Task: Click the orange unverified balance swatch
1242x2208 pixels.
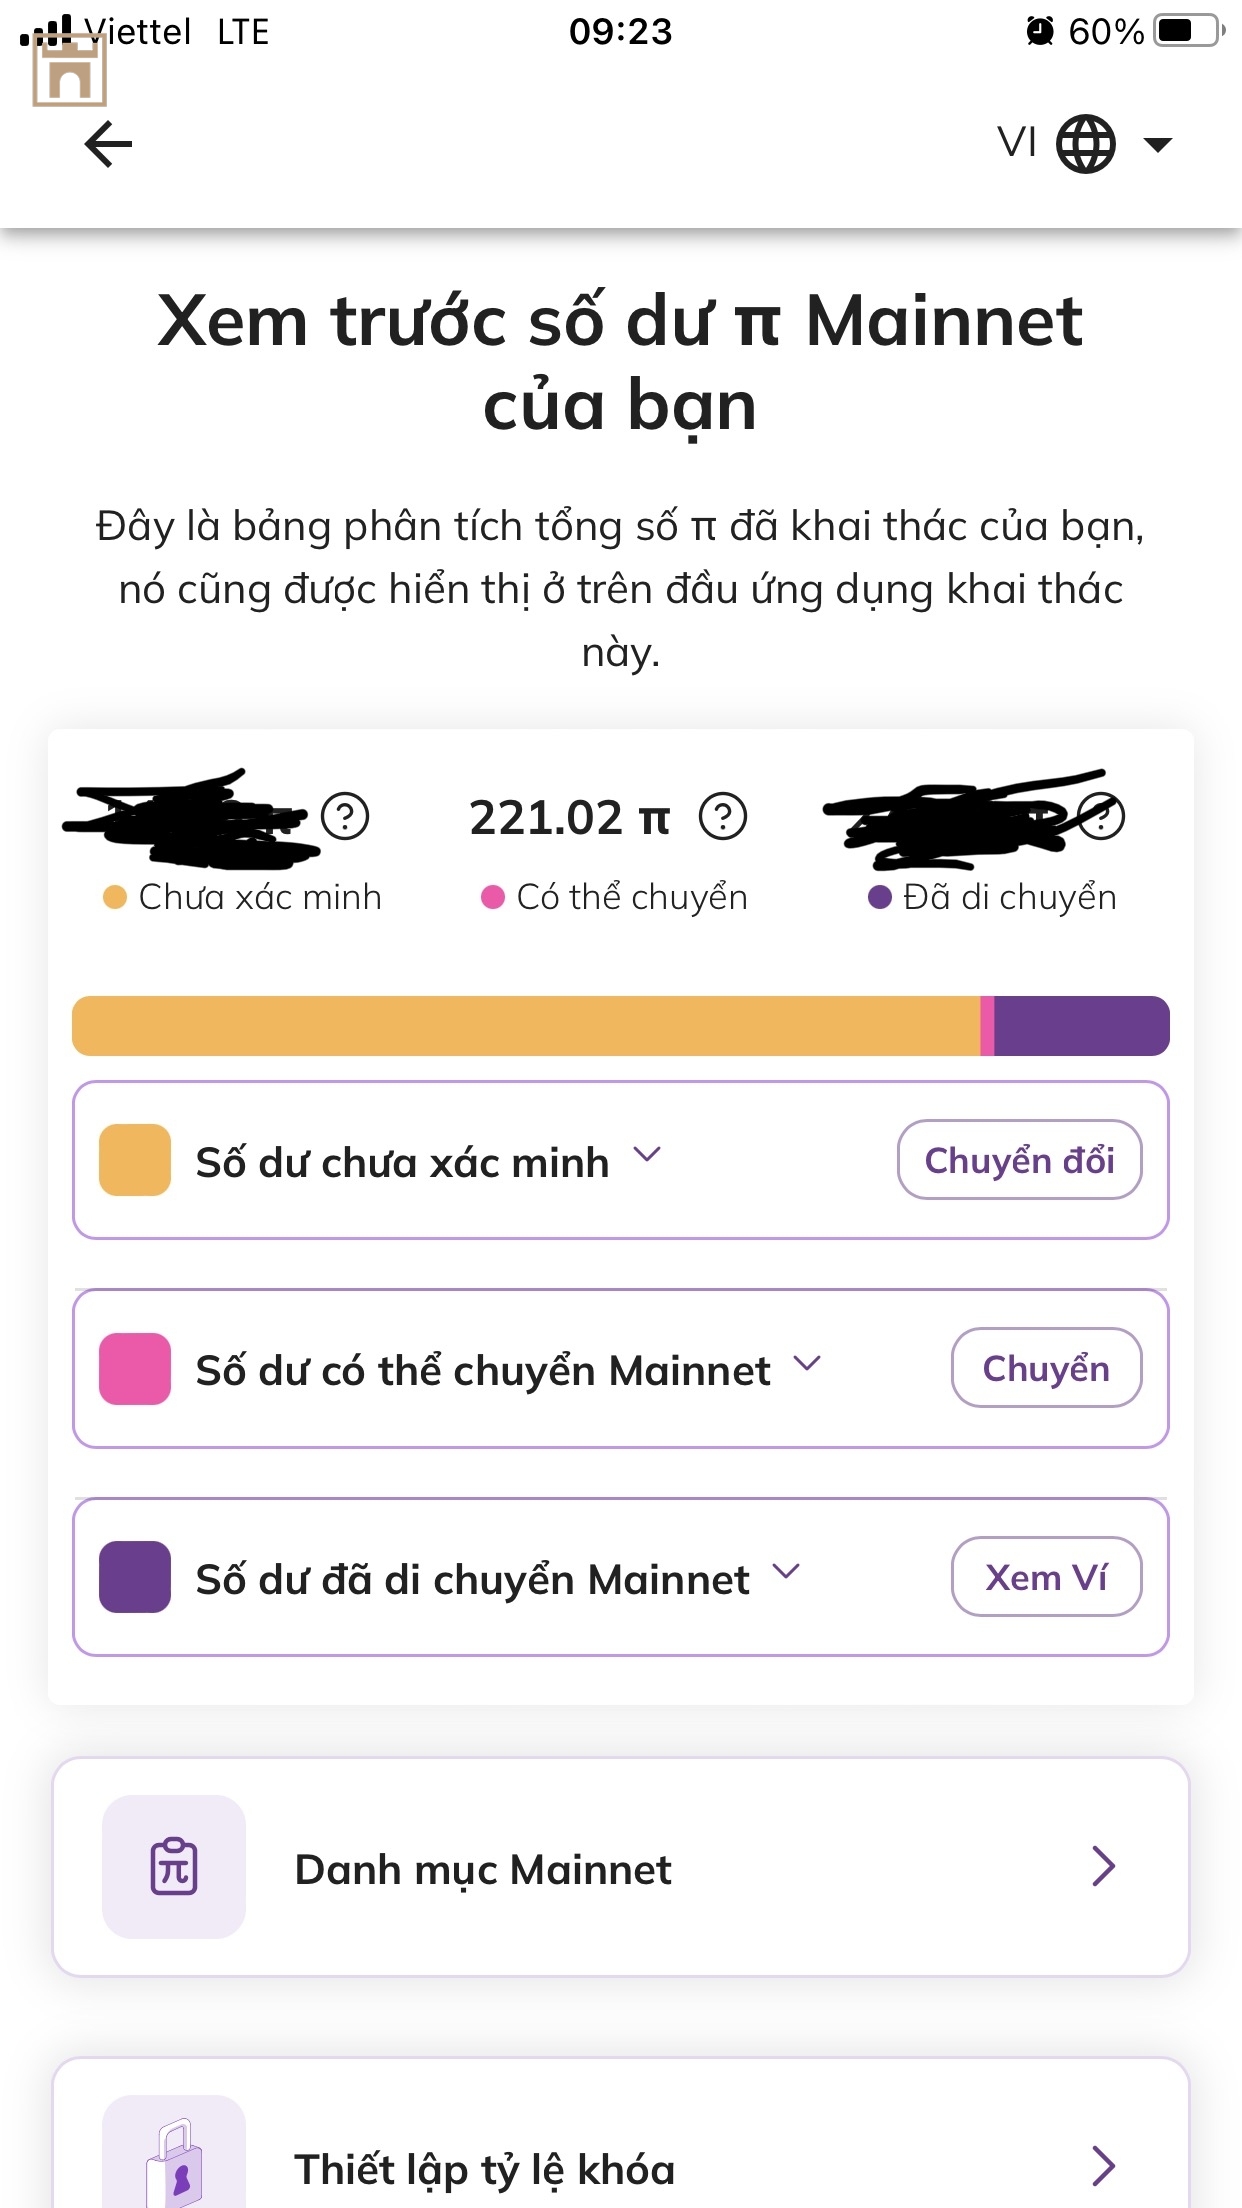Action: click(x=135, y=1160)
